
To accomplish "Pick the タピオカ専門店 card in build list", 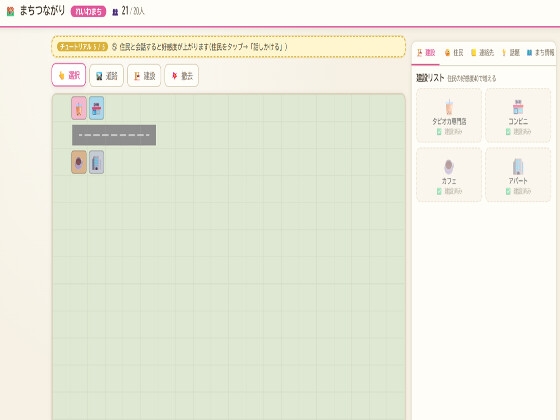I will coord(449,115).
